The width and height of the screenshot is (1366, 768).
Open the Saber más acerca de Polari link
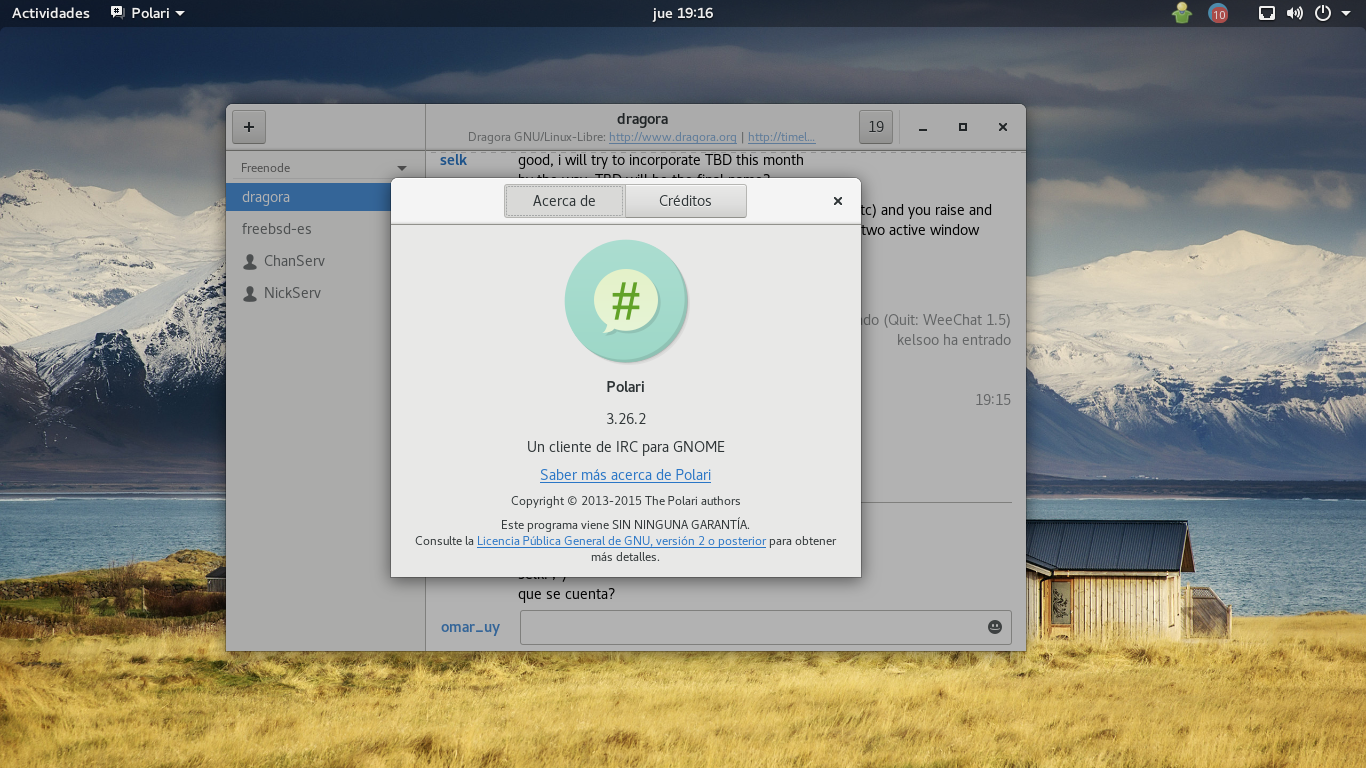click(625, 475)
